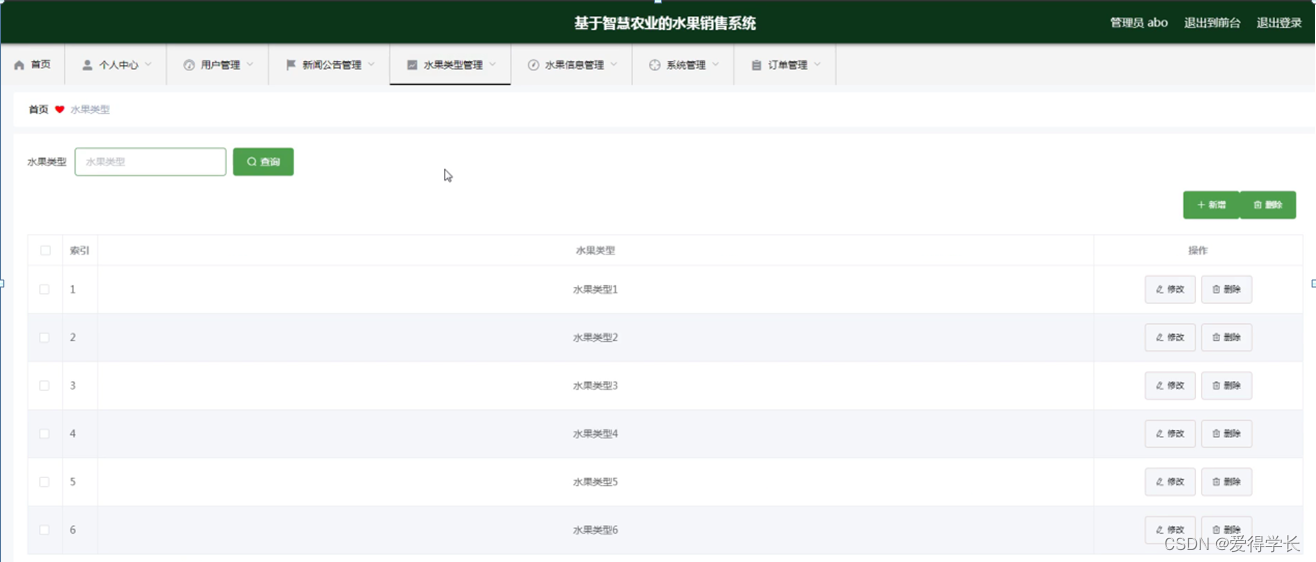
Task: Click the 水果类型 search input field
Action: pyautogui.click(x=150, y=162)
